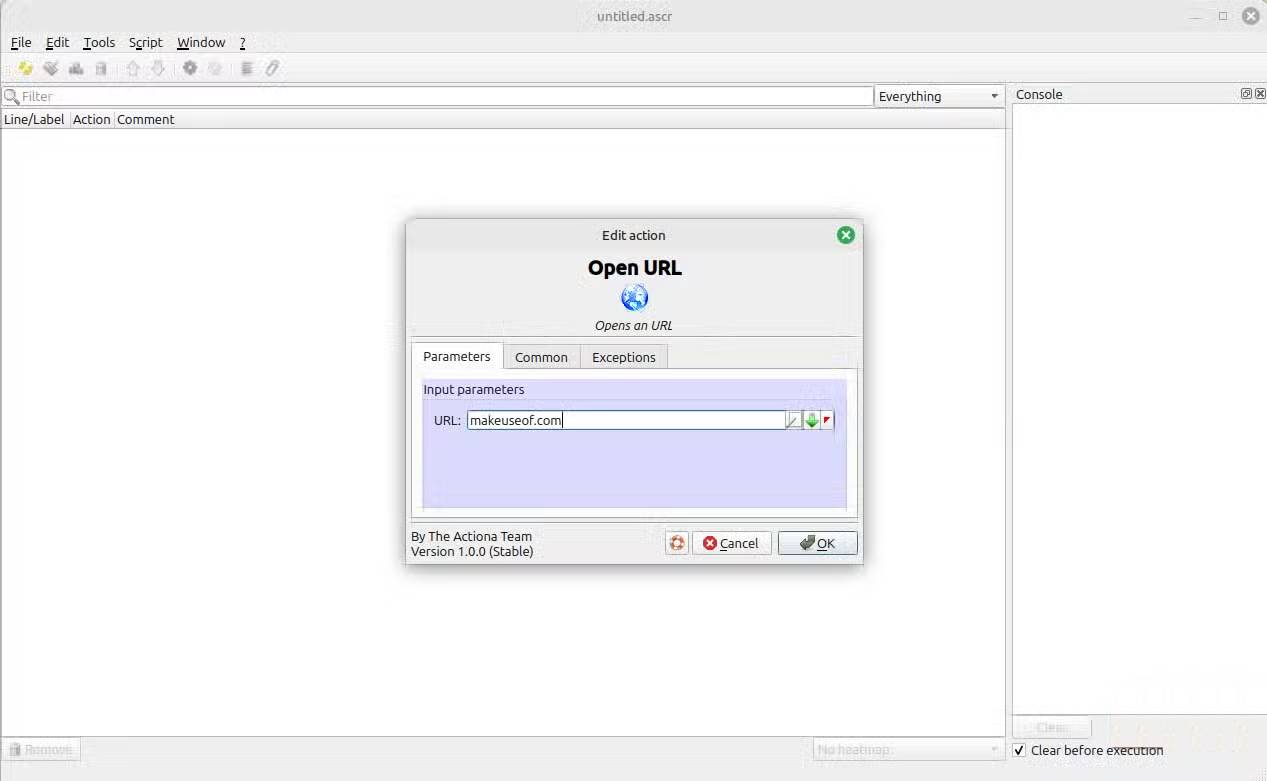Click the 'Open URL' dialog heading
Image resolution: width=1267 pixels, height=781 pixels.
point(634,268)
